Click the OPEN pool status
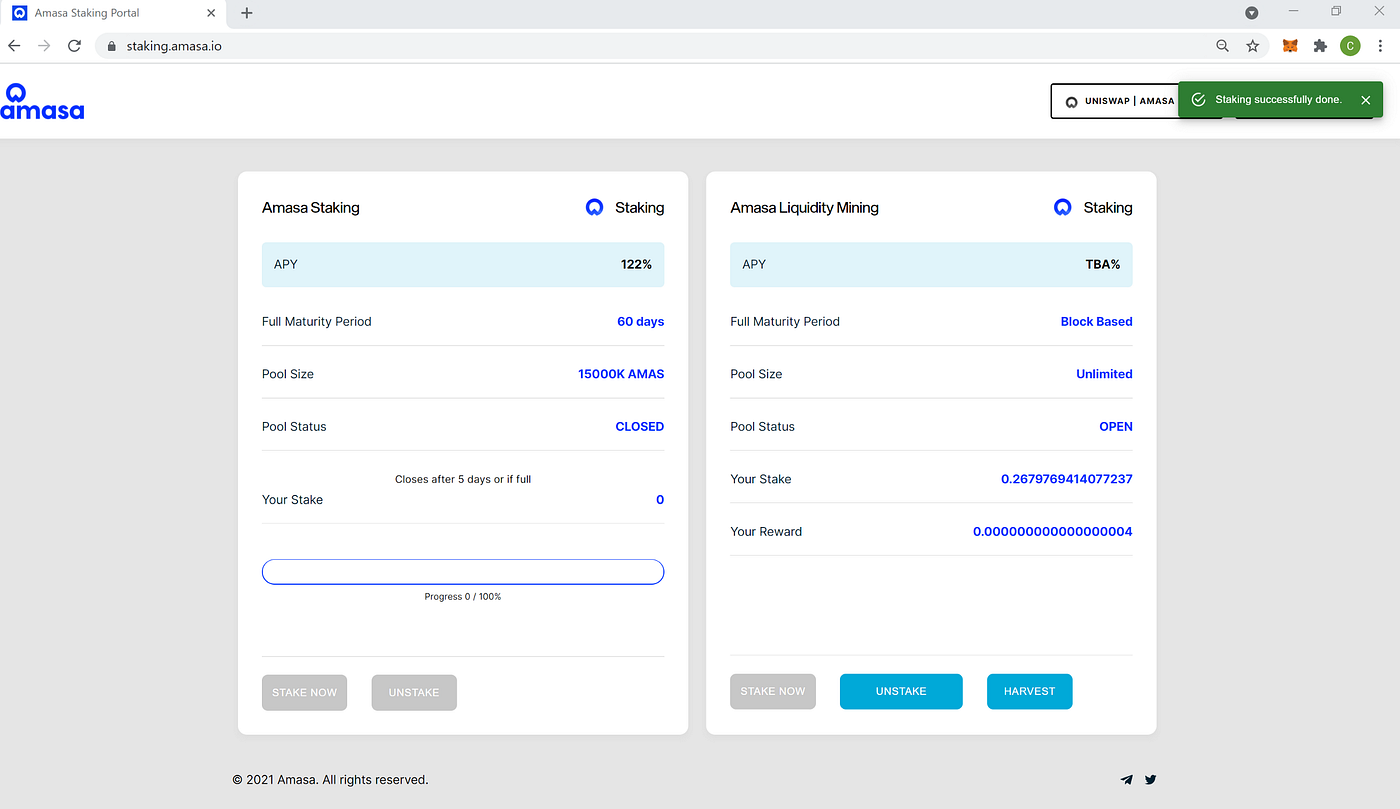1400x809 pixels. [x=1116, y=426]
